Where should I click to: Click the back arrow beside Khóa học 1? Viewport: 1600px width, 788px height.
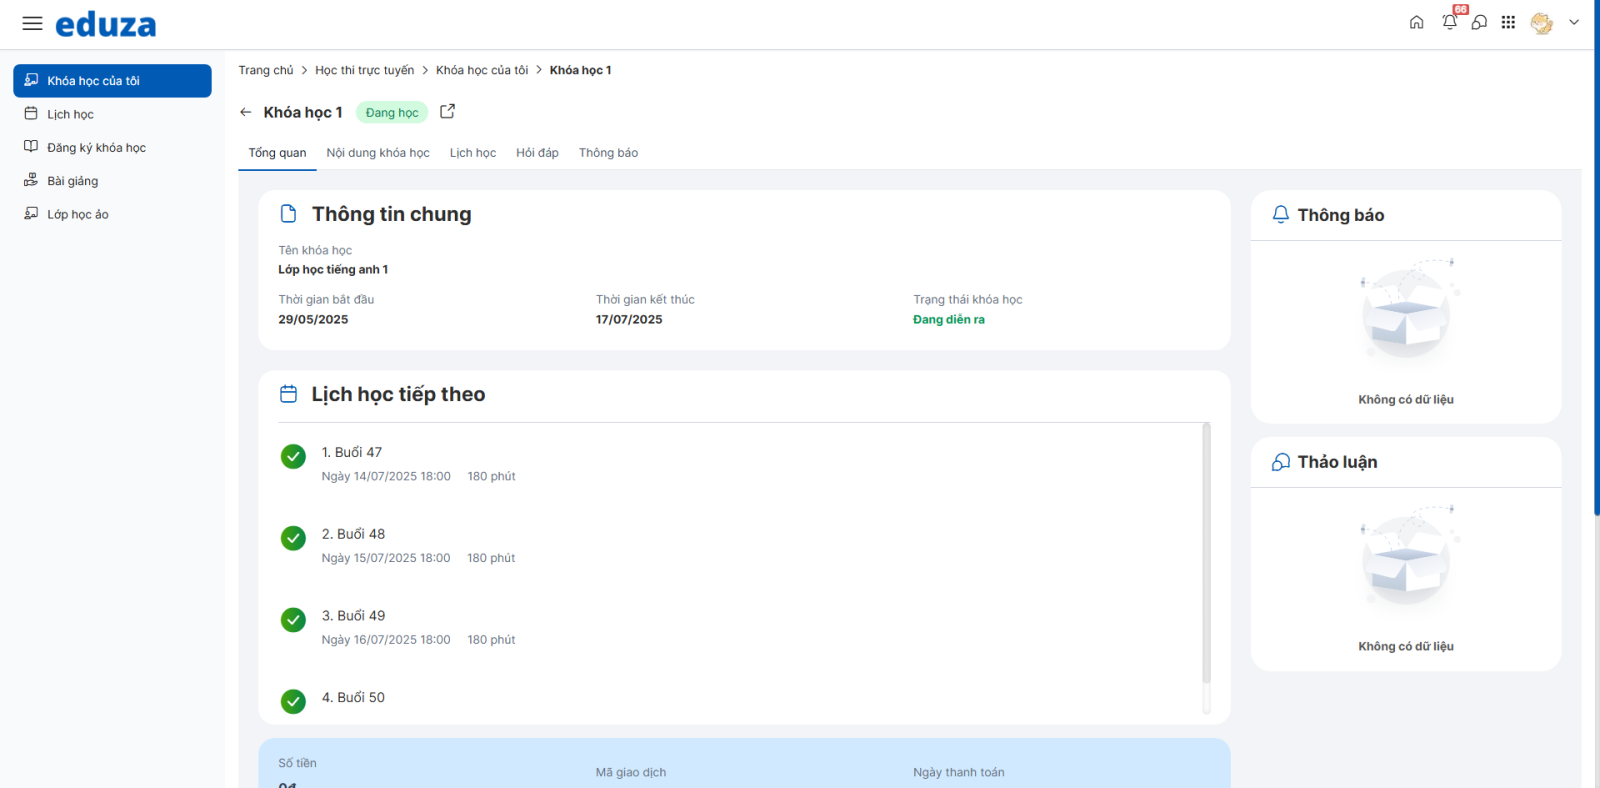246,112
